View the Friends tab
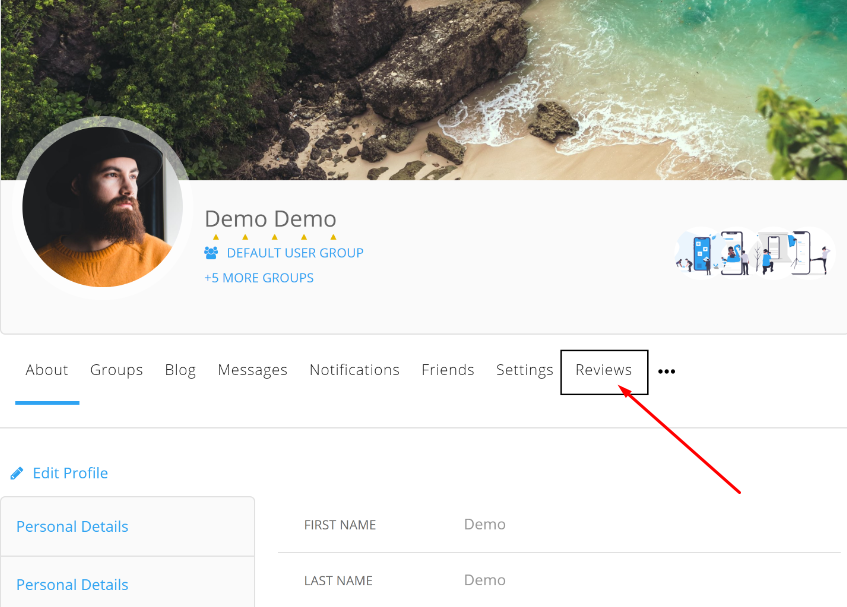 pos(448,370)
